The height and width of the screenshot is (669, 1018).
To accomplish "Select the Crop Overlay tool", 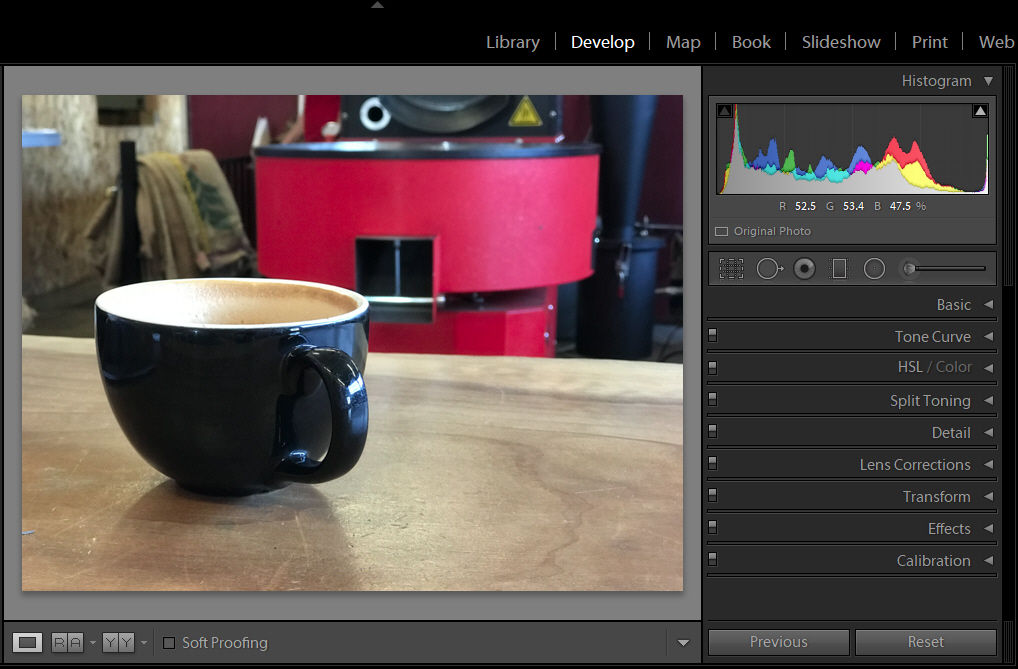I will click(731, 268).
